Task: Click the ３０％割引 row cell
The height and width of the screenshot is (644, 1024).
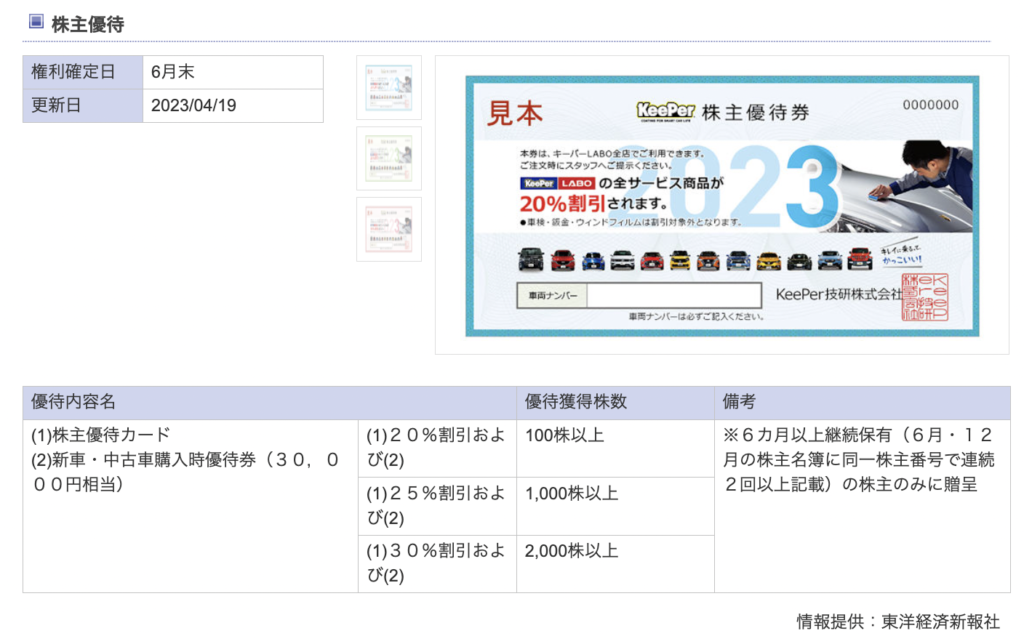Action: pyautogui.click(x=437, y=564)
